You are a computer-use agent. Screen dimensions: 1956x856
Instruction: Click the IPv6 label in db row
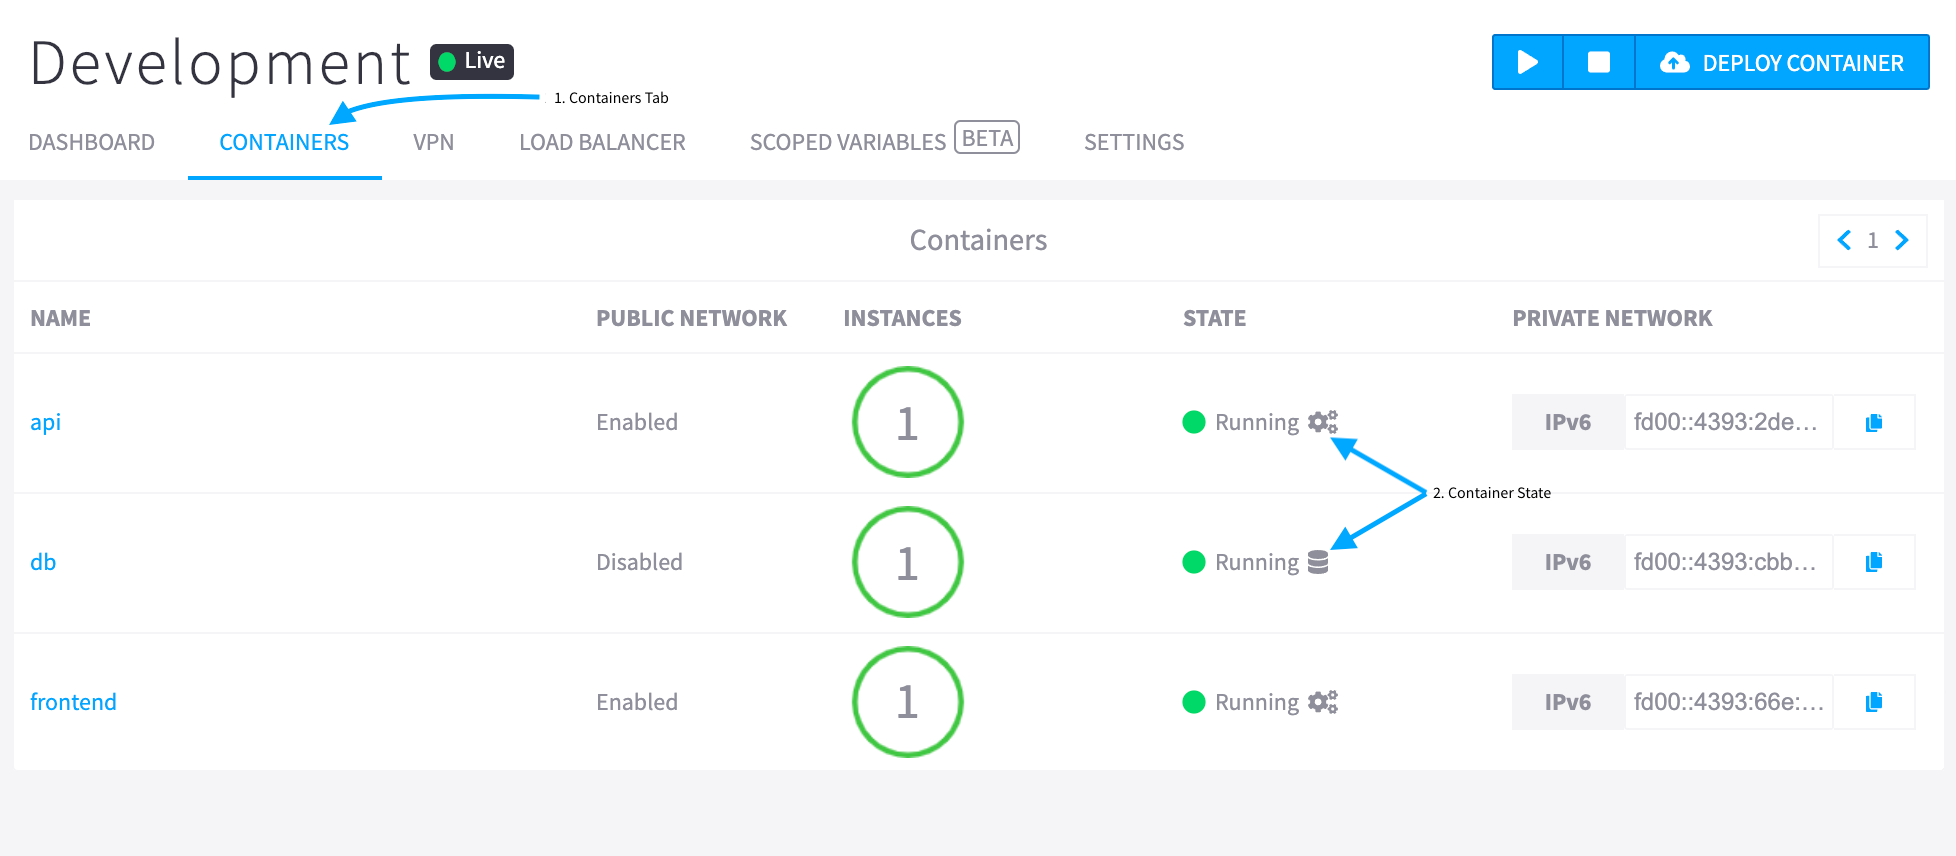1568,562
